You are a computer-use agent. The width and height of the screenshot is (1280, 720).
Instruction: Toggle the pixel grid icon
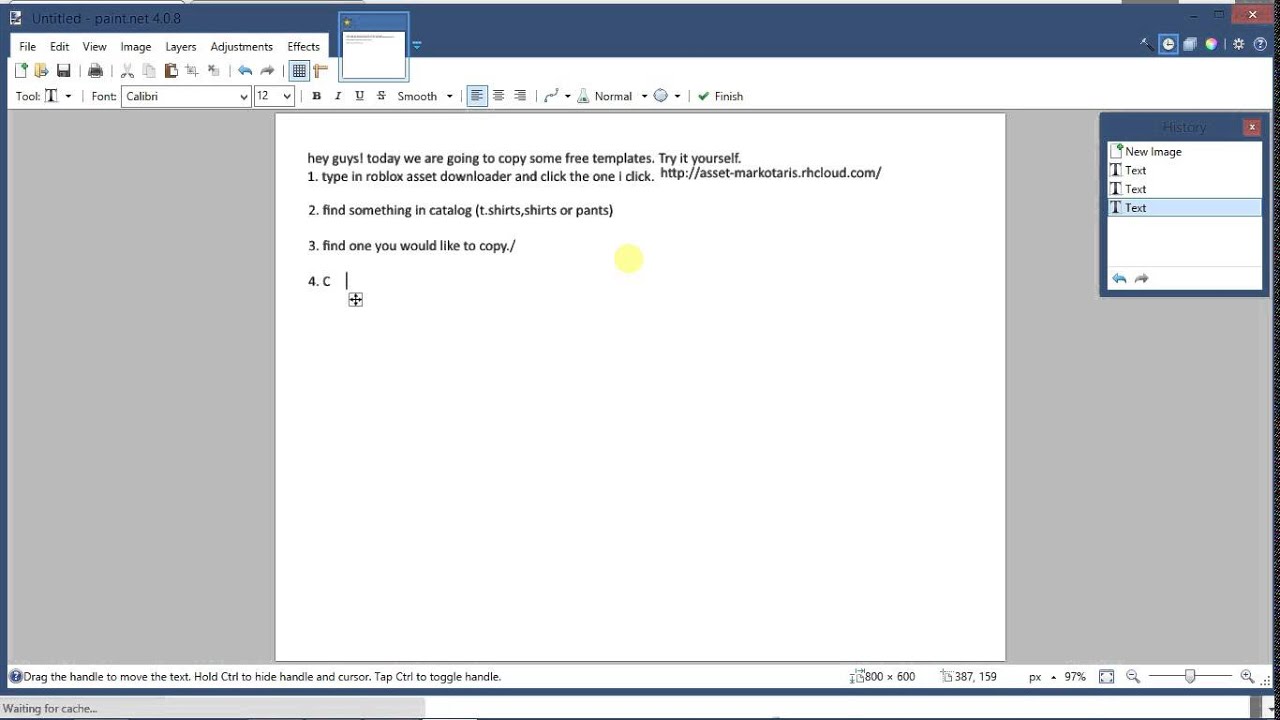299,70
